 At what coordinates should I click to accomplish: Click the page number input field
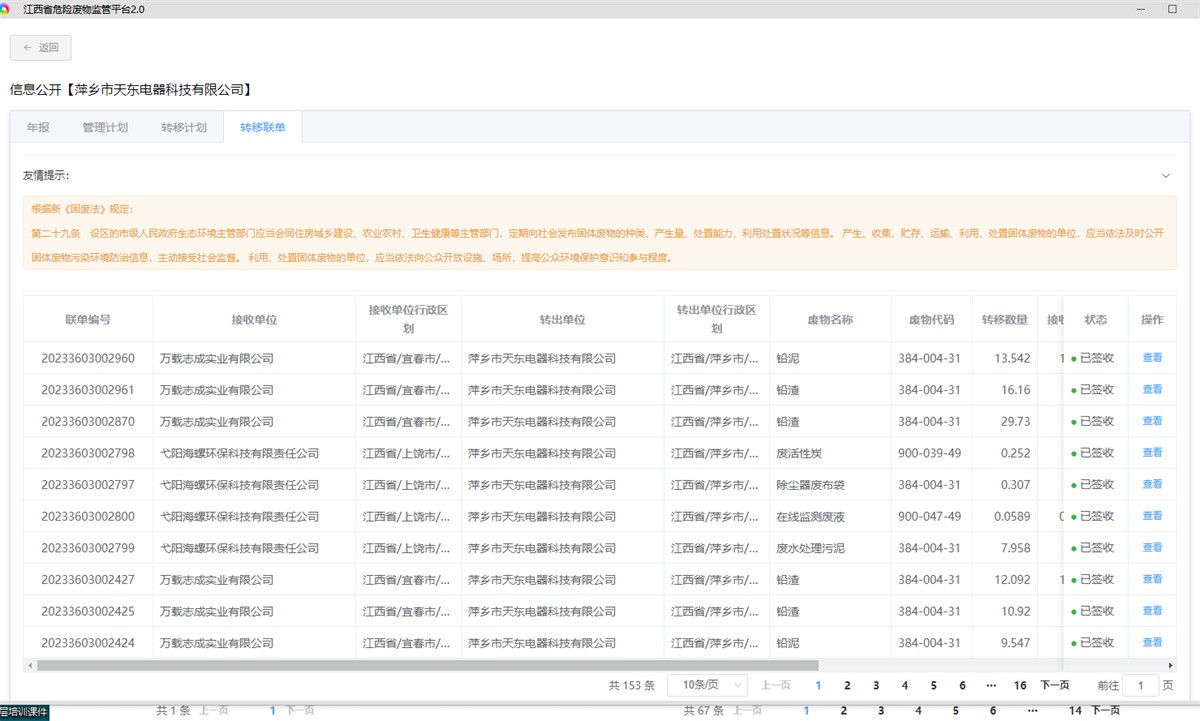click(x=1140, y=685)
